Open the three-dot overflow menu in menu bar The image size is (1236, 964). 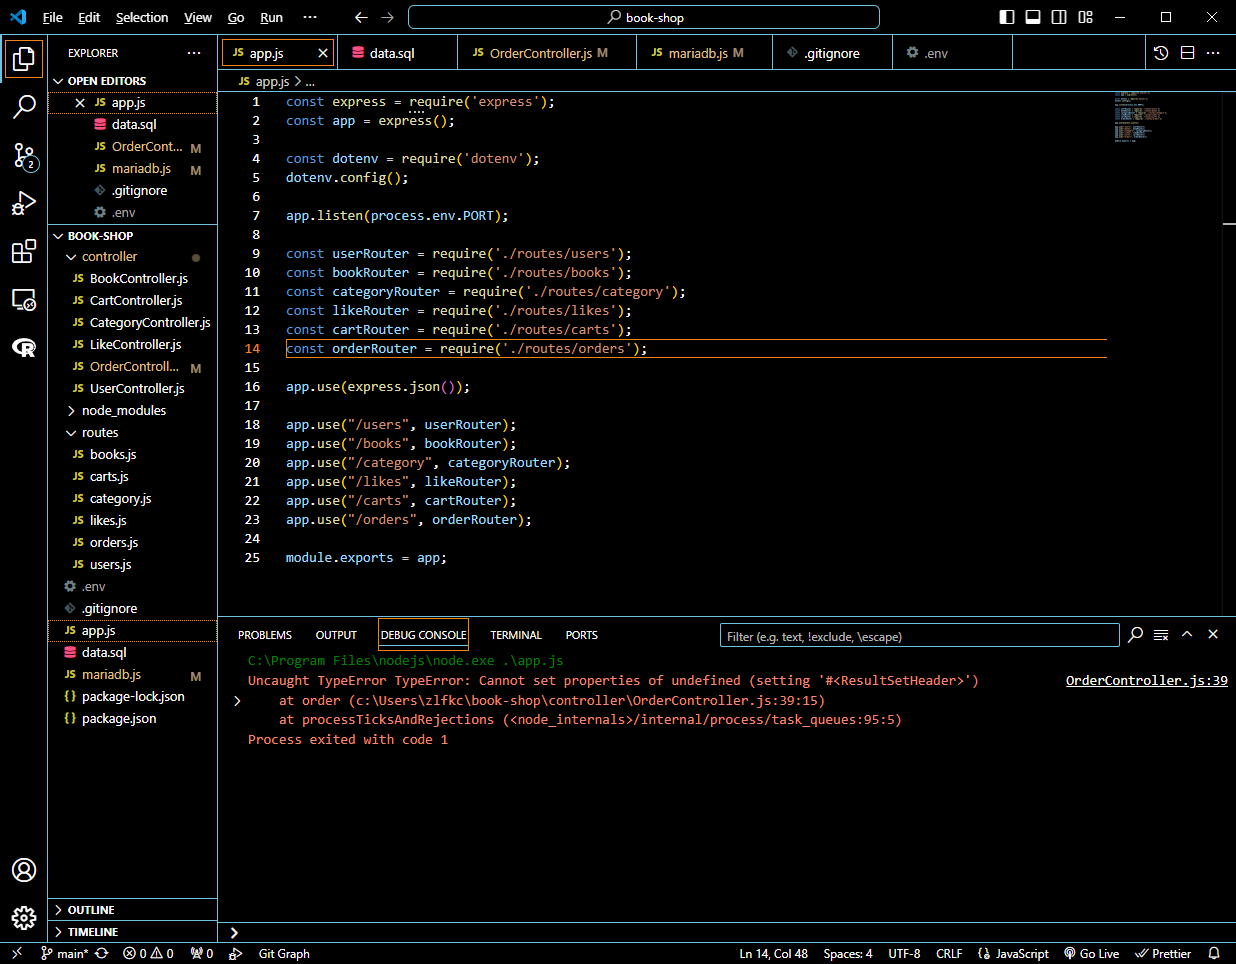(x=310, y=17)
